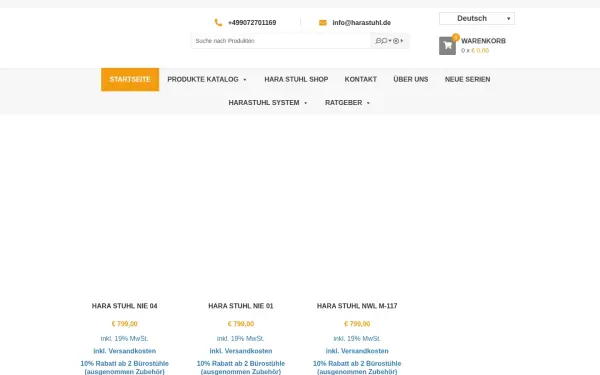Open the Hara Stuhl NIE 01 product

coord(241,306)
